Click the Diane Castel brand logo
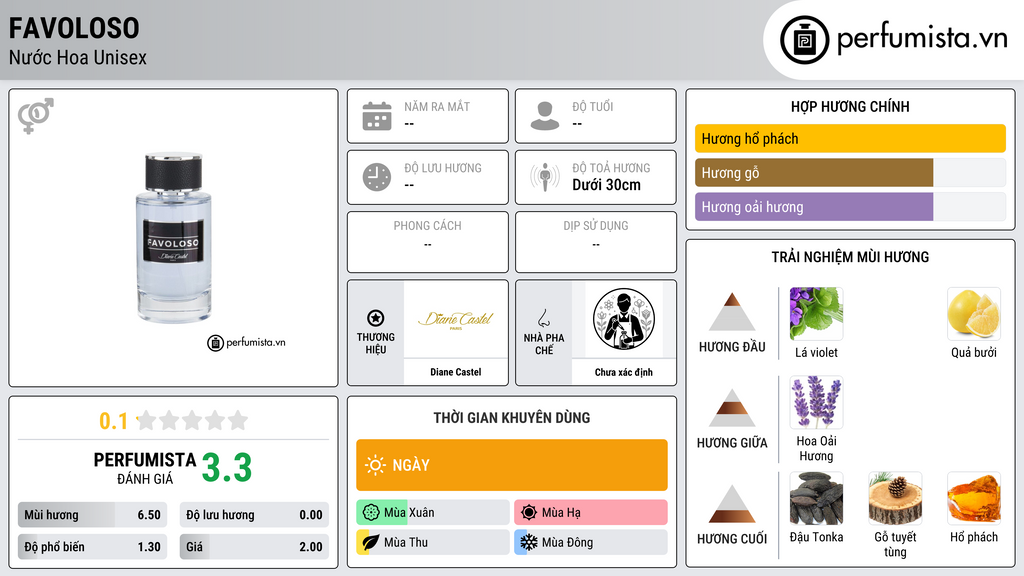 [456, 319]
